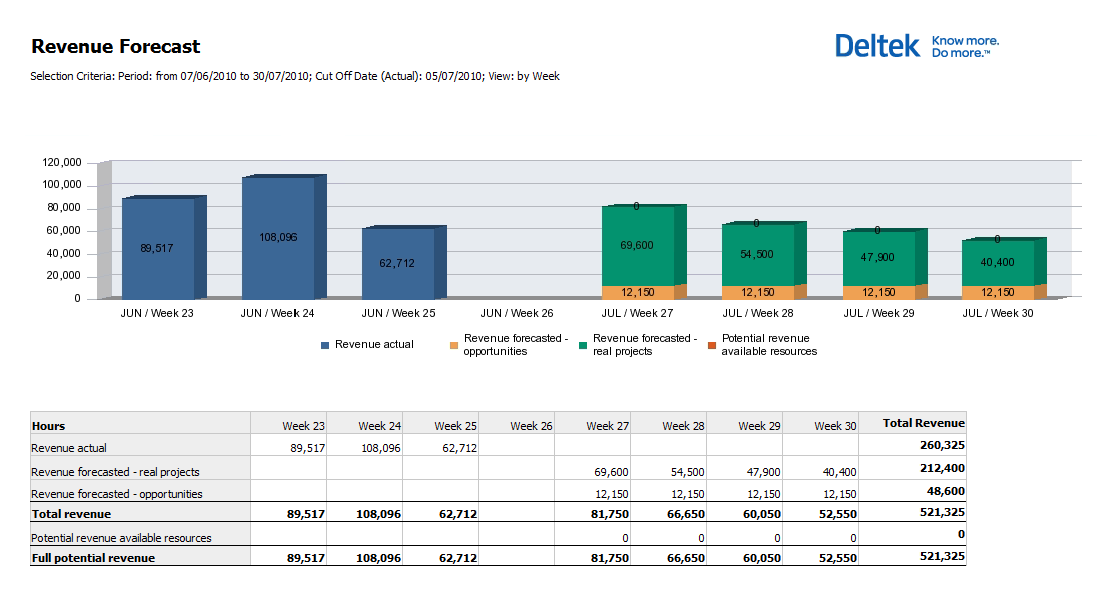
Task: Select the Full potential revenue row label
Action: (93, 558)
